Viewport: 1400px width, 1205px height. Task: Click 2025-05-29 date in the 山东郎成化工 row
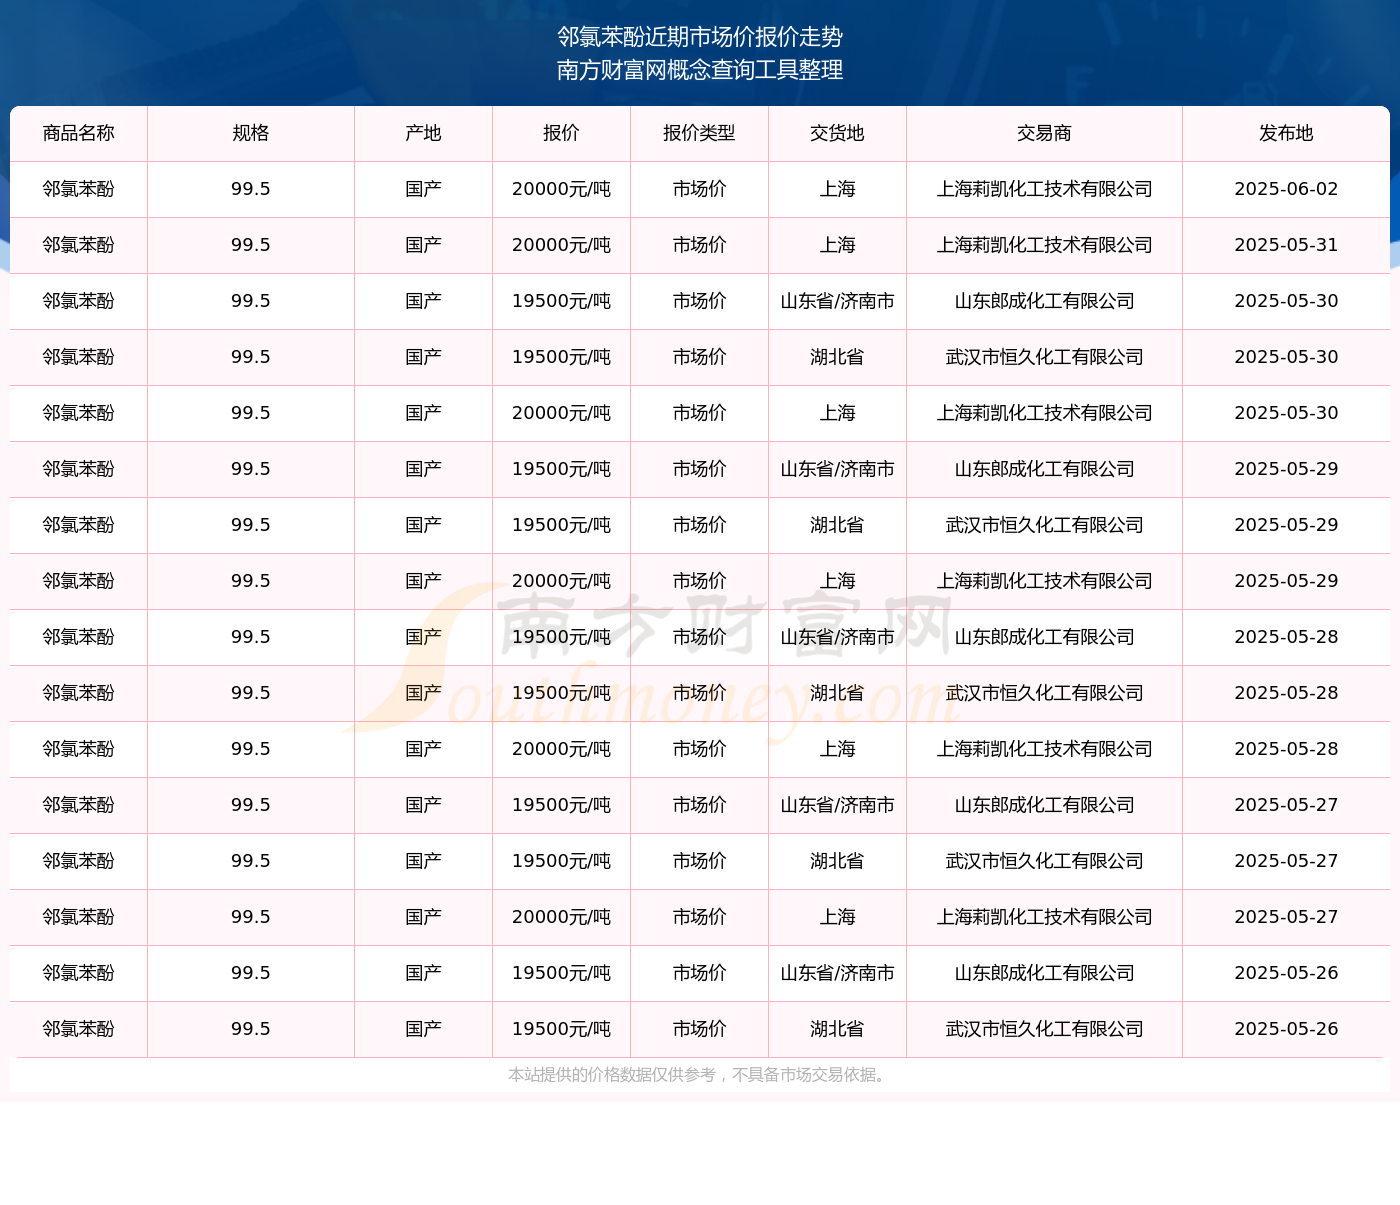tap(1287, 469)
